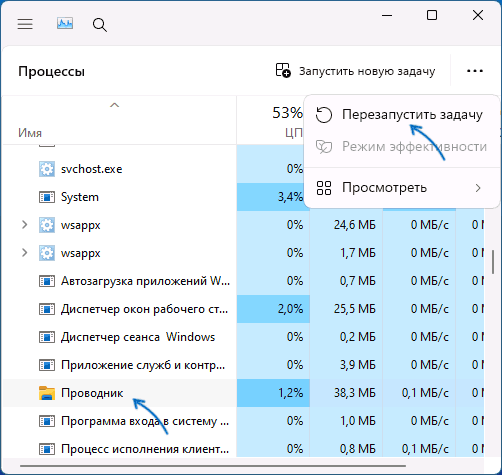
Task: Click gear icon of wsappx 1,7 МБ row
Action: coord(47,253)
